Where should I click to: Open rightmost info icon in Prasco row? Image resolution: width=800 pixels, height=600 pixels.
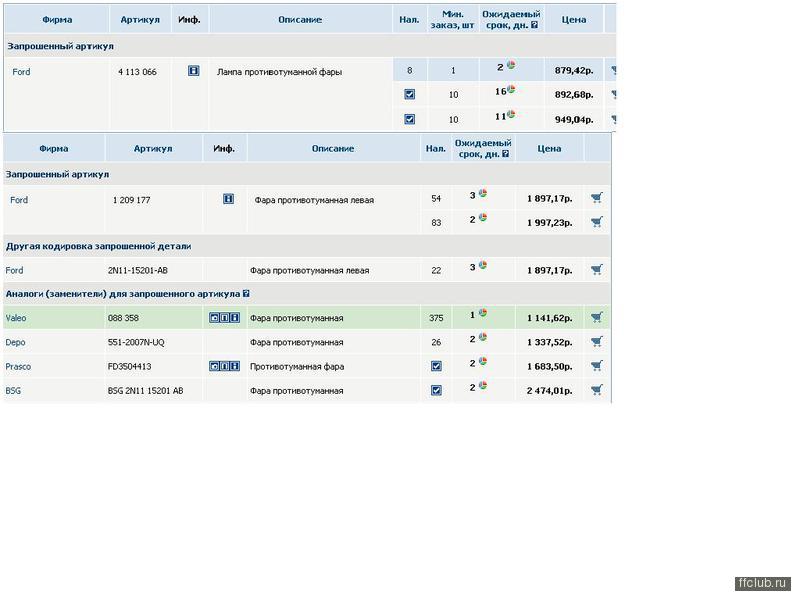click(x=235, y=366)
